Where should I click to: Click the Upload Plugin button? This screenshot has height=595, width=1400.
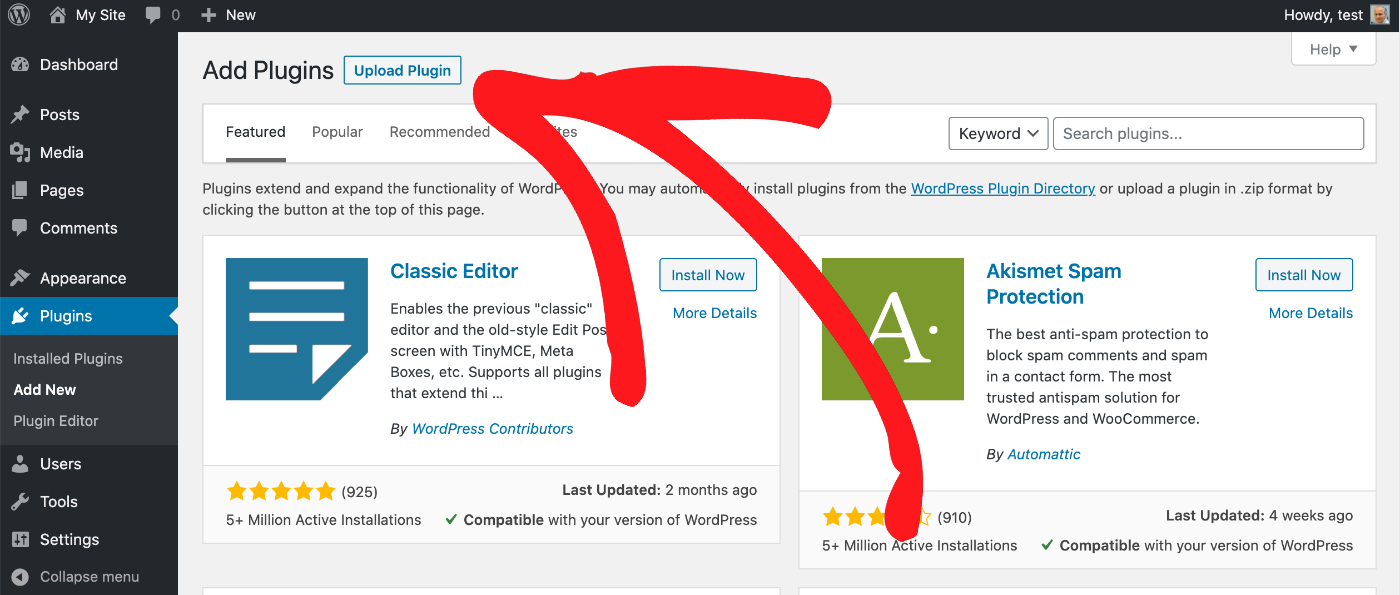(402, 70)
